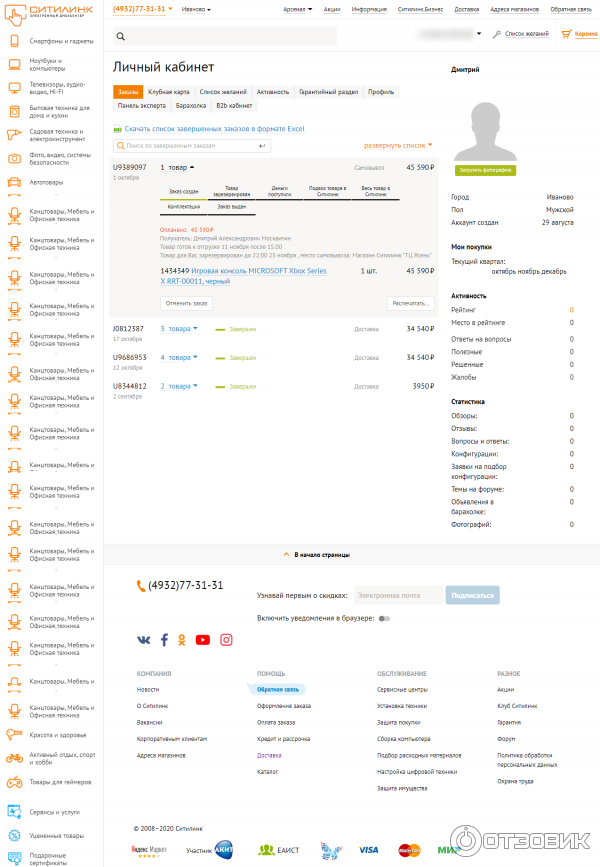Click развернуть список to expand all orders
This screenshot has height=867, width=600.
point(397,145)
